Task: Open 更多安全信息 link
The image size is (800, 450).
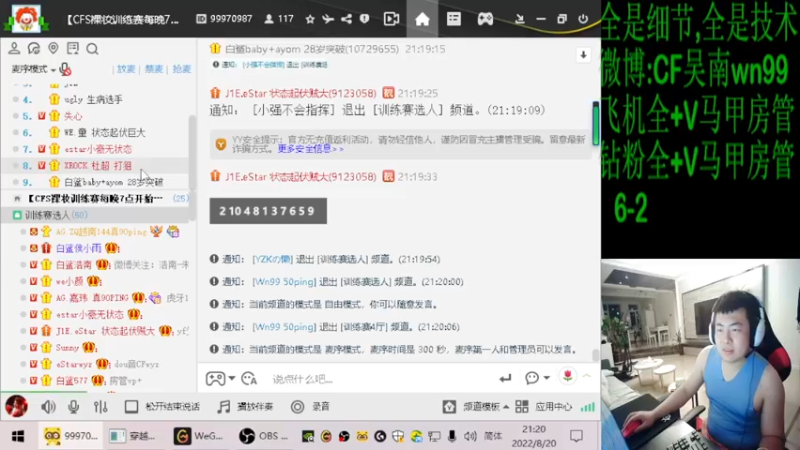Action: [310, 149]
